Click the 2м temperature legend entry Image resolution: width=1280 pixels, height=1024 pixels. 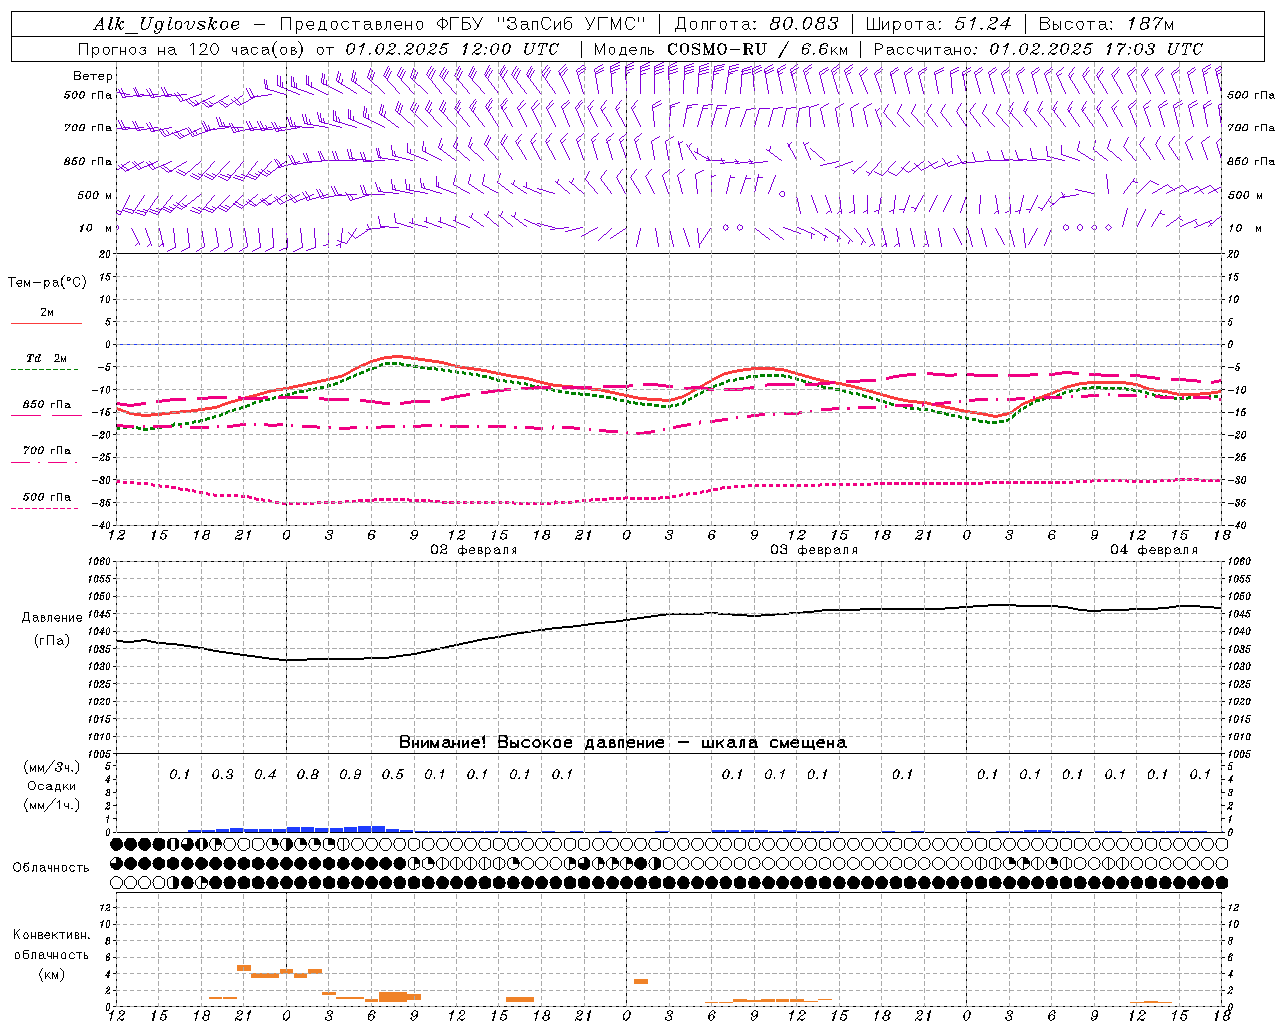tap(47, 313)
